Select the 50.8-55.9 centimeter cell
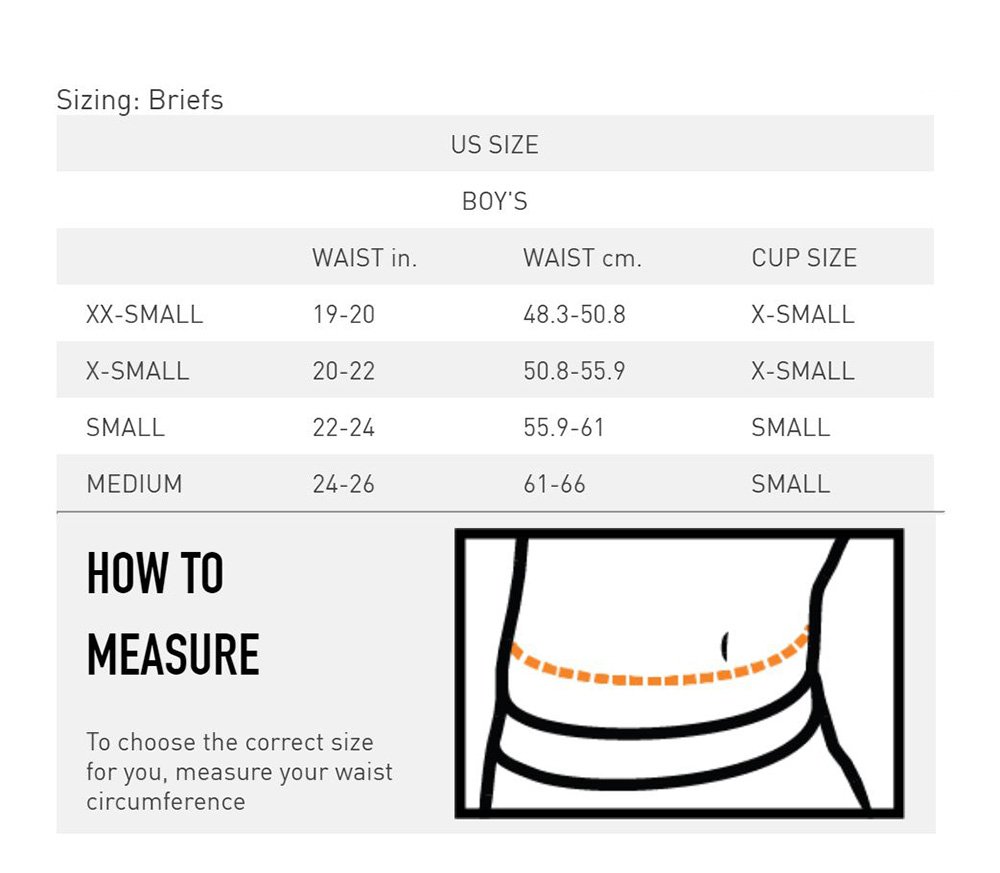This screenshot has width=1000, height=873. tap(574, 371)
